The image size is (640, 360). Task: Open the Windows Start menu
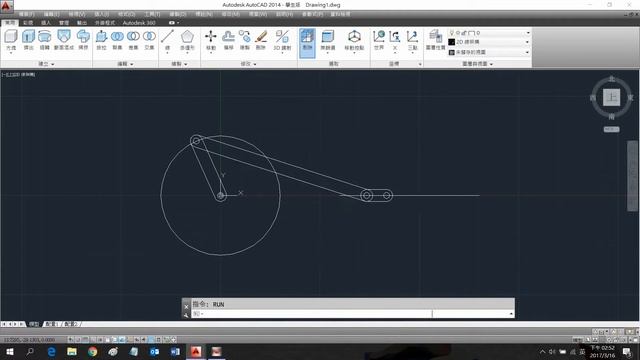click(10, 351)
